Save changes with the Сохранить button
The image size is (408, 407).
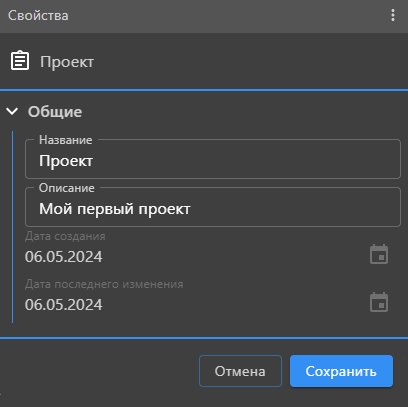(x=341, y=371)
